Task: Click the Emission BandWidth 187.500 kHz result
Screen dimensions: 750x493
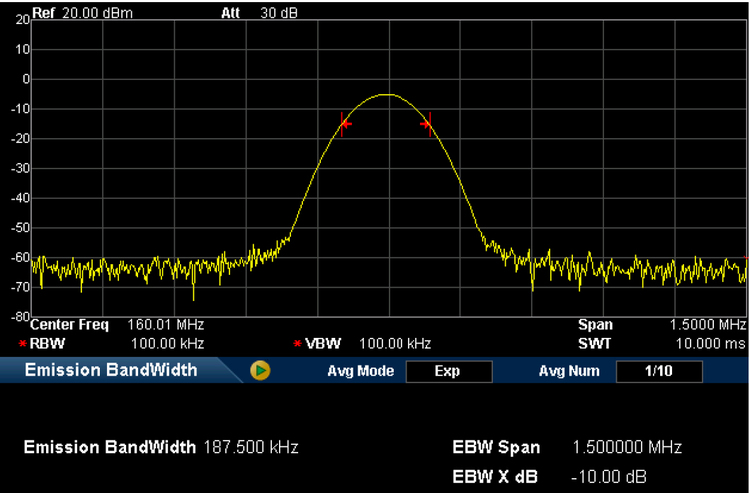Action: coord(250,447)
